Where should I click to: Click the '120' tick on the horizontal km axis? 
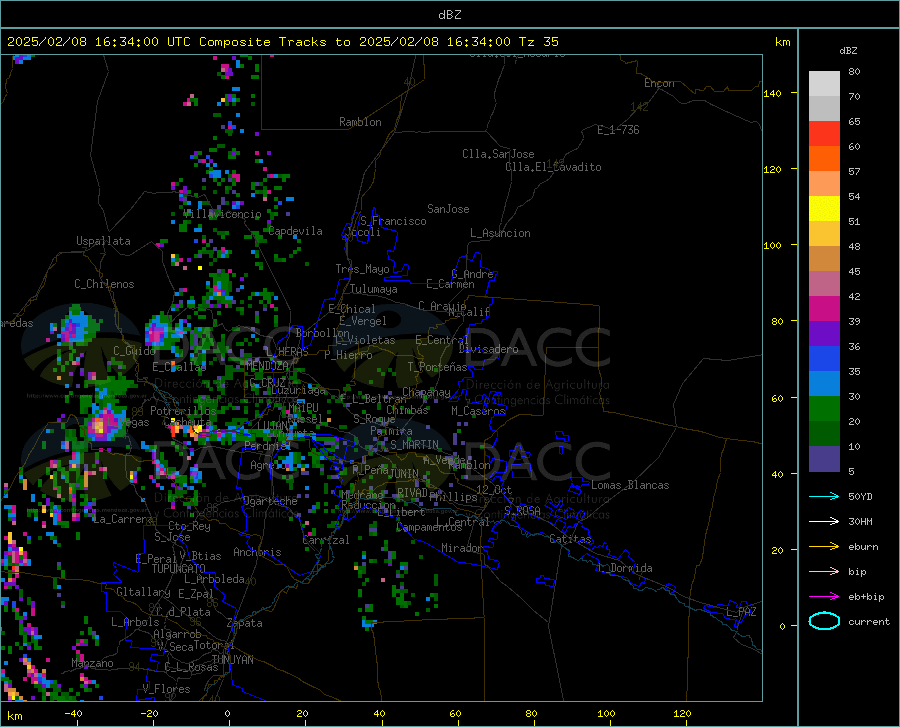point(682,713)
